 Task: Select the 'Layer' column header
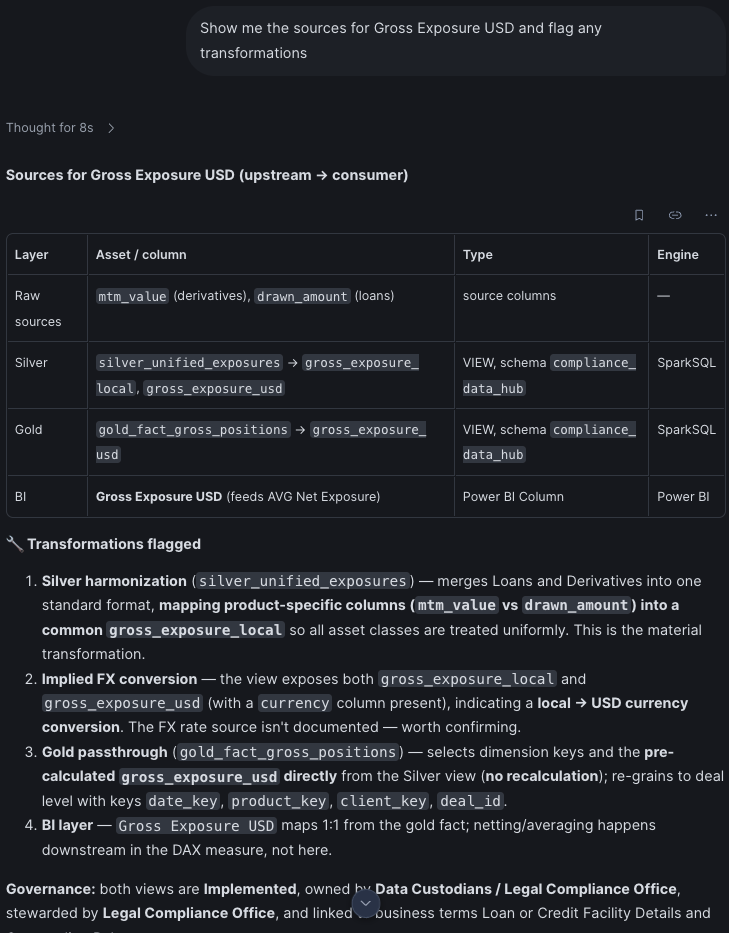(32, 255)
